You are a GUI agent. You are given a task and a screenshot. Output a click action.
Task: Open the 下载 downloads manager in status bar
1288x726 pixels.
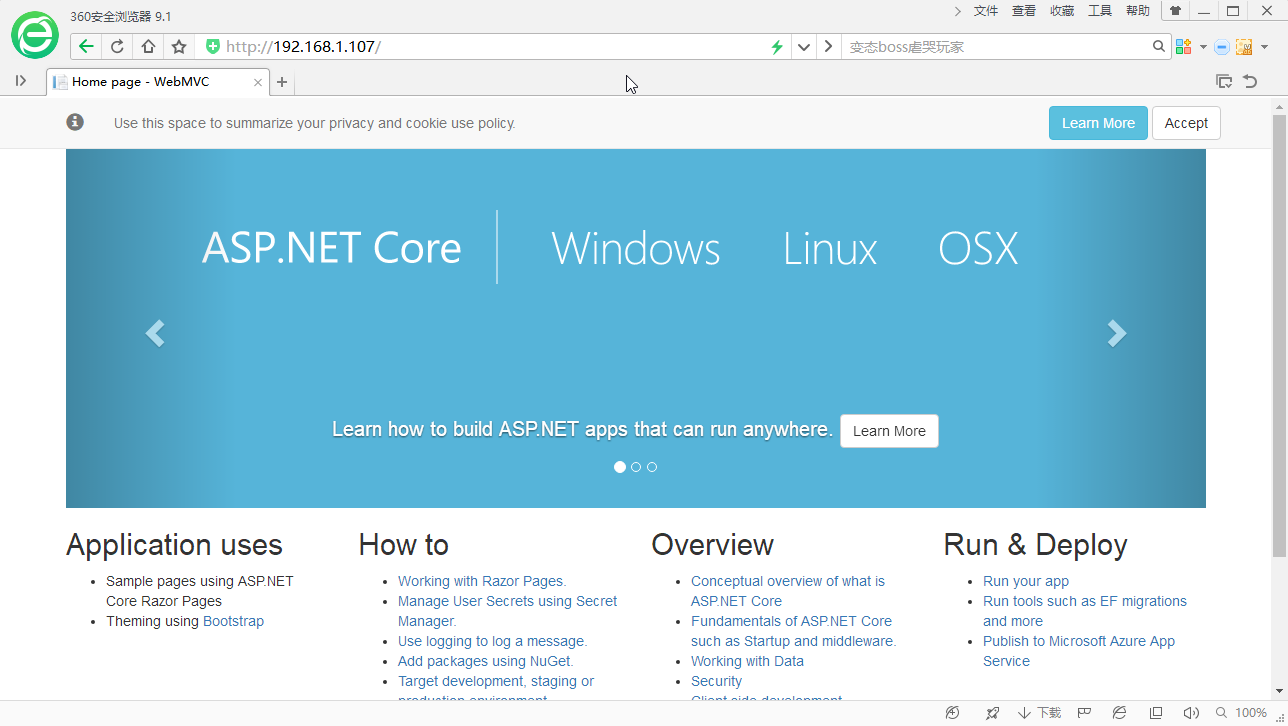click(1040, 713)
